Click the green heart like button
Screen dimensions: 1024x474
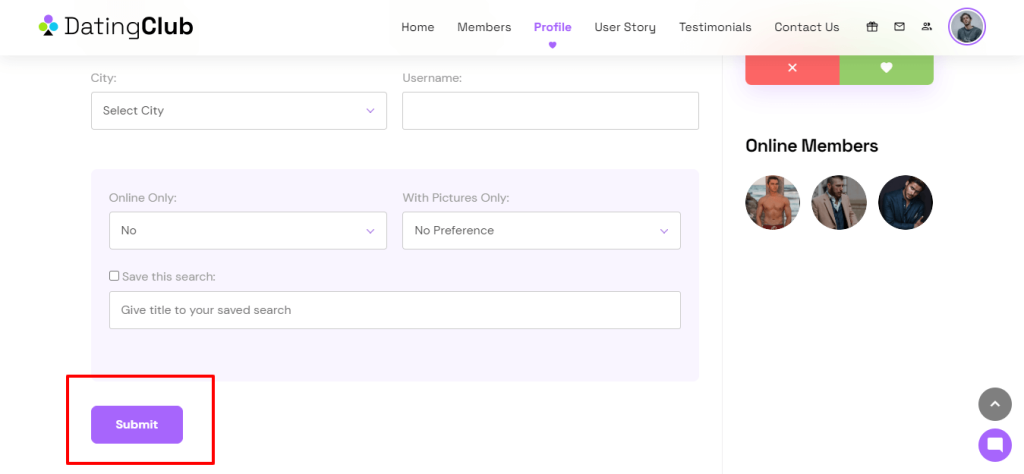click(886, 67)
